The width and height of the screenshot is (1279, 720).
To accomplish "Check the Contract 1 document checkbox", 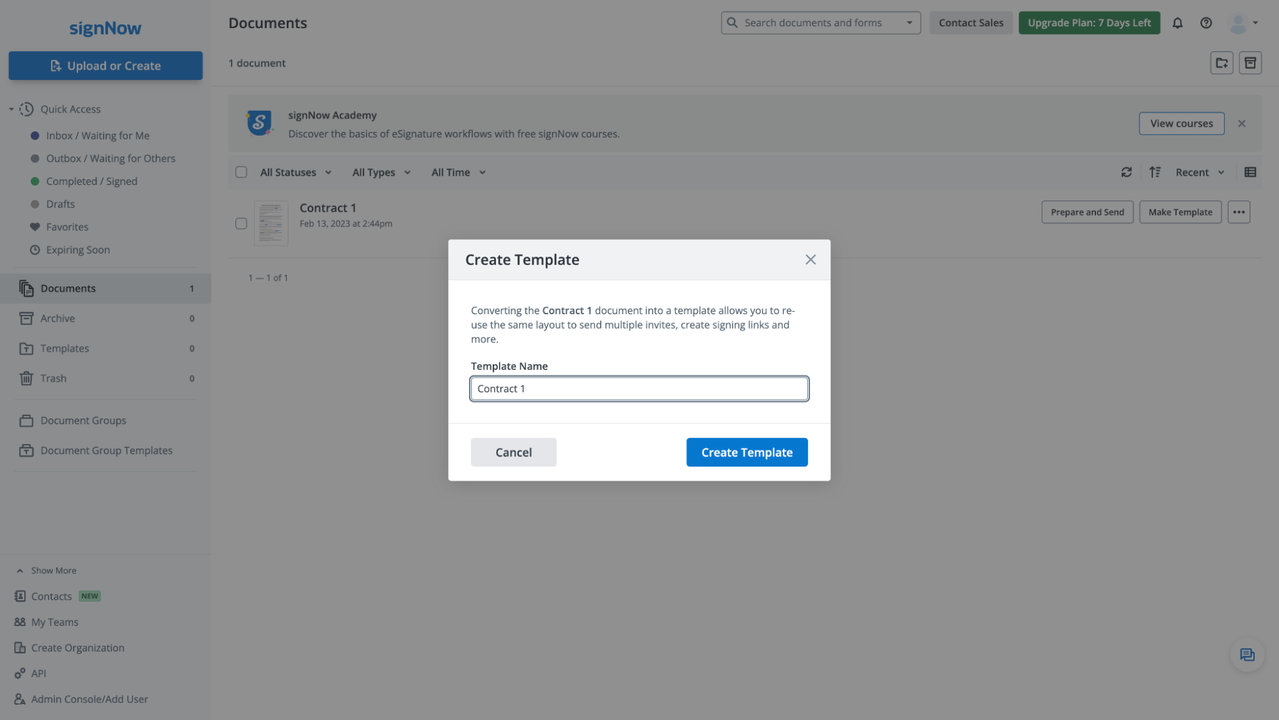I will point(241,223).
